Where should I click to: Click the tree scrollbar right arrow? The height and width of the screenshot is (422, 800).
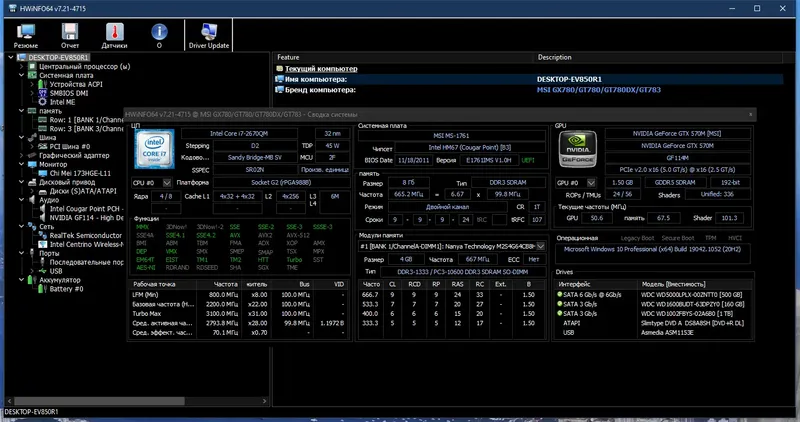tap(264, 401)
